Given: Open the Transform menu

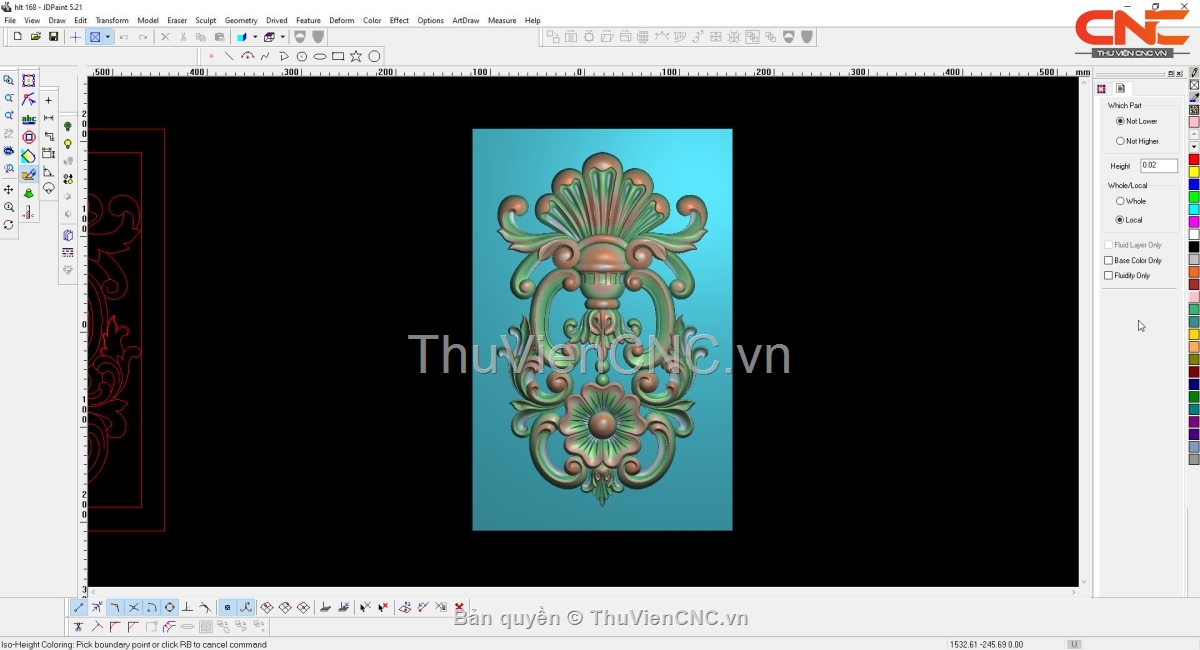Looking at the screenshot, I should tap(112, 20).
